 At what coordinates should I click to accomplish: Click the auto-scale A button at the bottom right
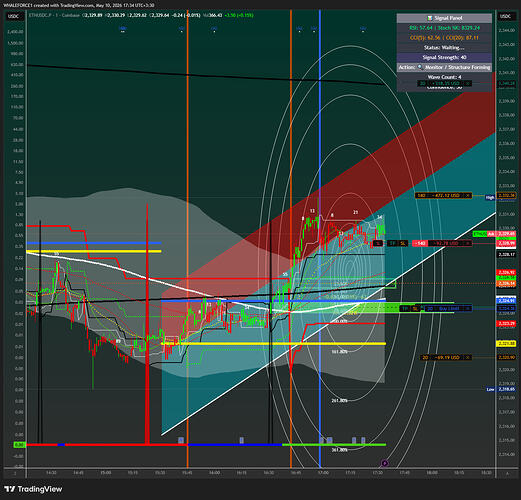pyautogui.click(x=507, y=473)
